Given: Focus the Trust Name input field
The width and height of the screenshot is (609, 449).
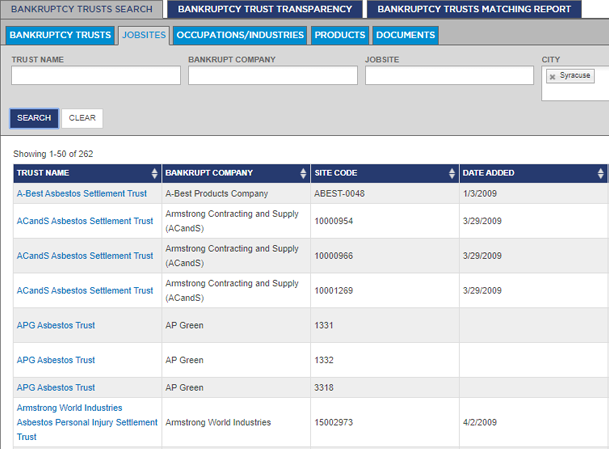Looking at the screenshot, I should click(96, 75).
